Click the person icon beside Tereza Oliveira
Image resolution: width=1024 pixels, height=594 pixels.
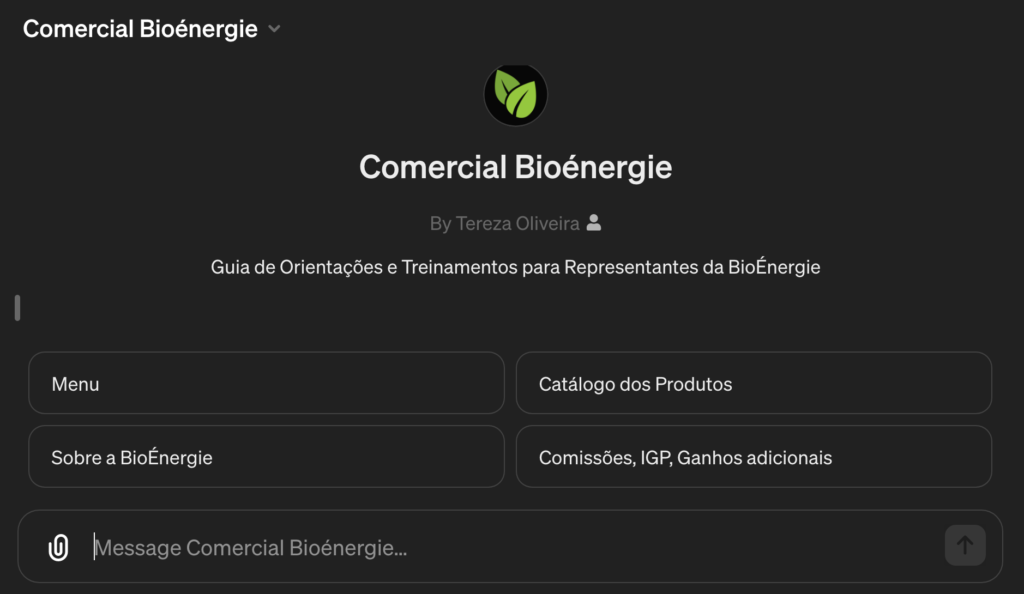[x=594, y=223]
